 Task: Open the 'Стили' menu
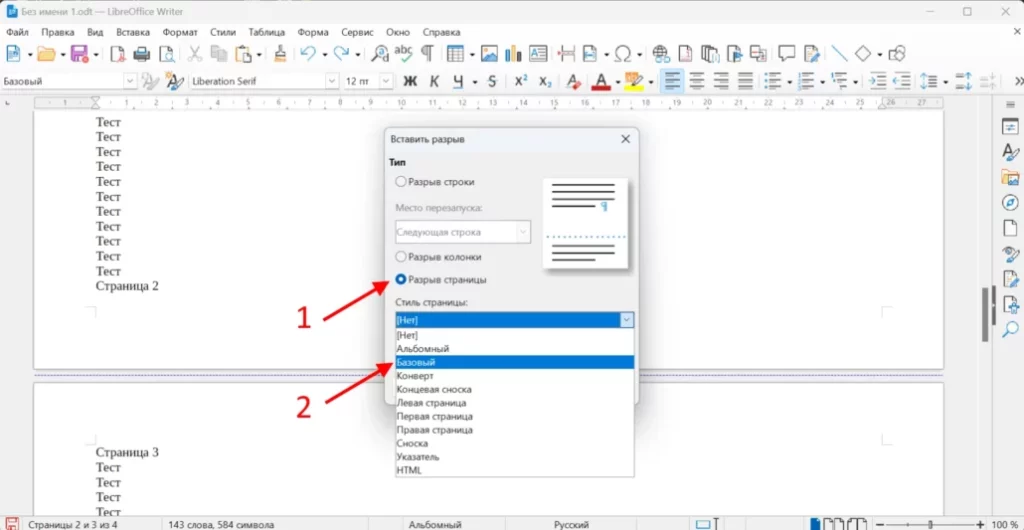[x=223, y=32]
